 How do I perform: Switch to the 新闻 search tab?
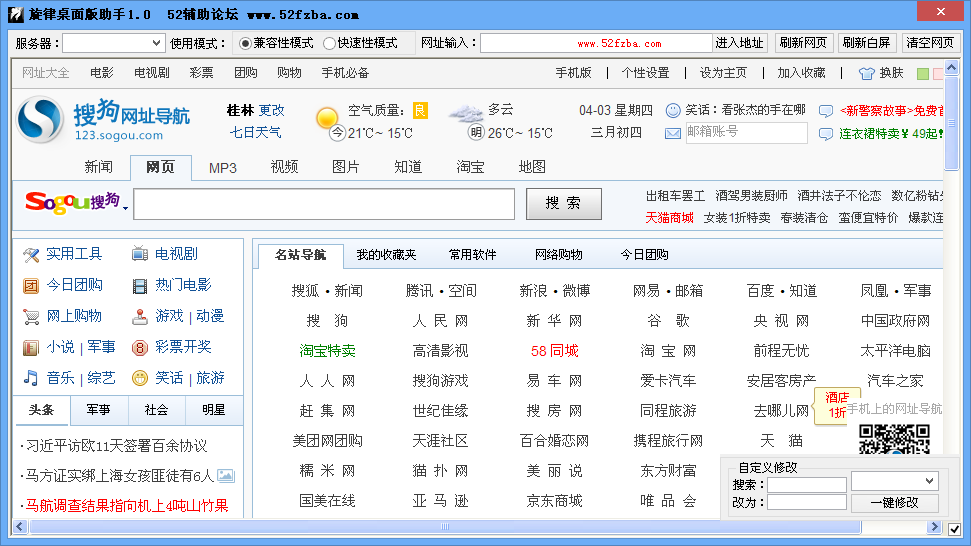tap(98, 167)
